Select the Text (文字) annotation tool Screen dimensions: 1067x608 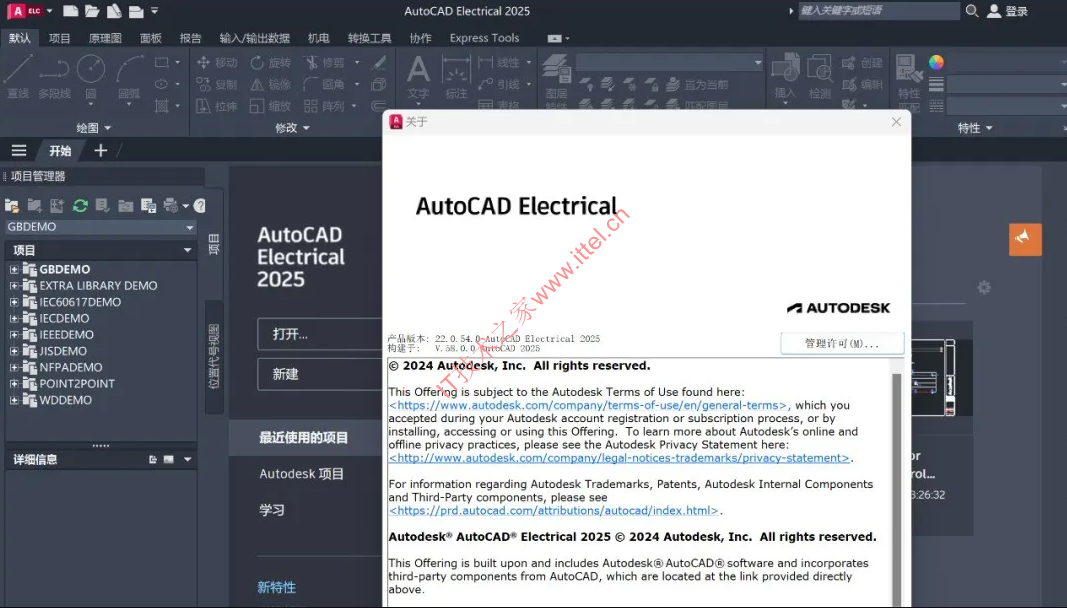pyautogui.click(x=418, y=77)
